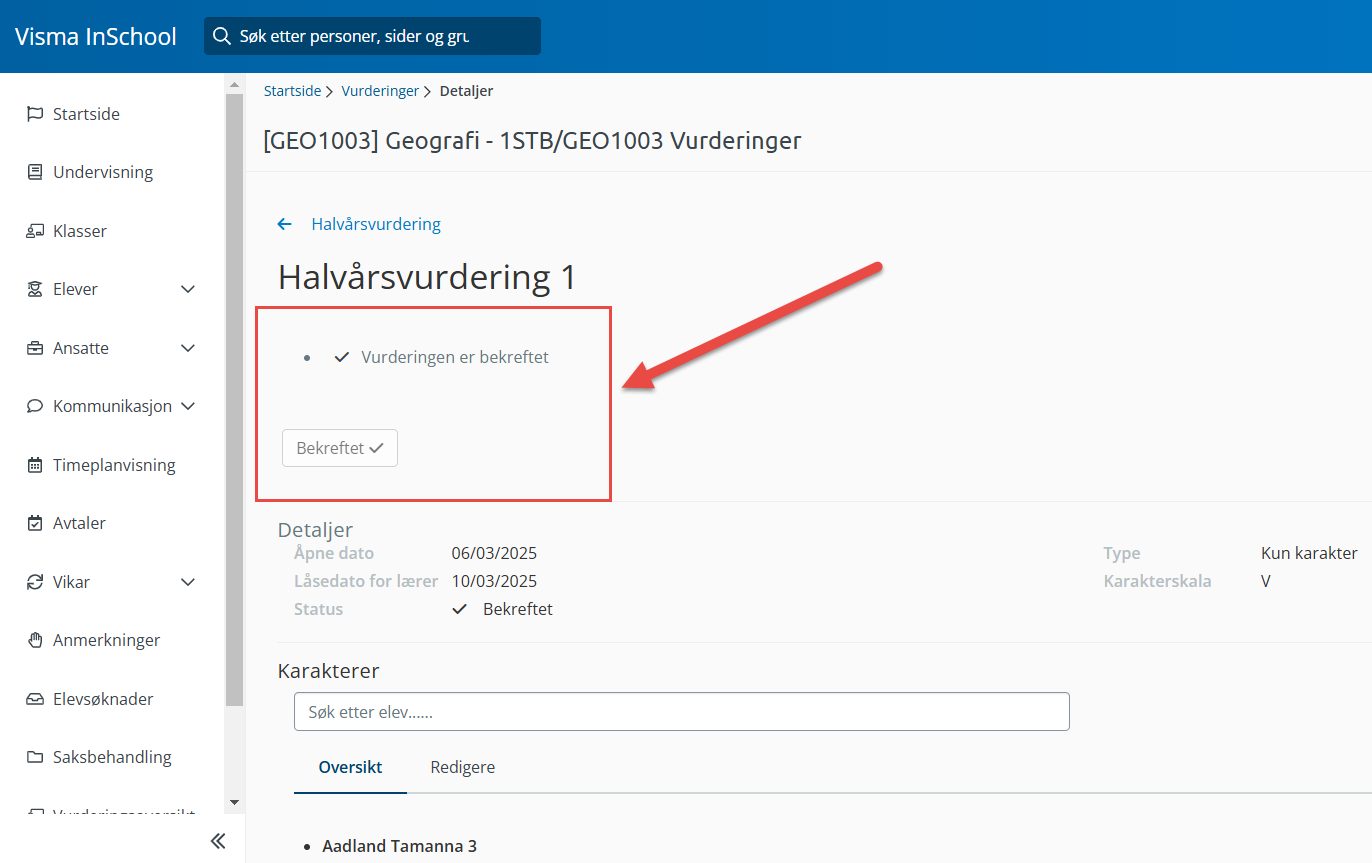Click the Visma InSchool logo text

(96, 37)
